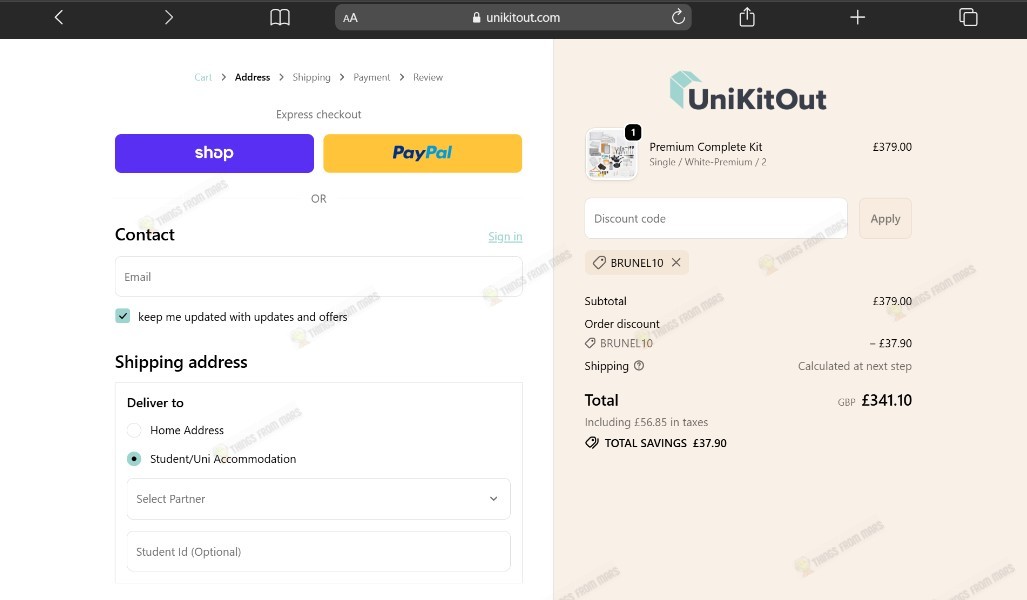Apply the discount code button
Viewport: 1027px width, 600px height.
click(885, 218)
